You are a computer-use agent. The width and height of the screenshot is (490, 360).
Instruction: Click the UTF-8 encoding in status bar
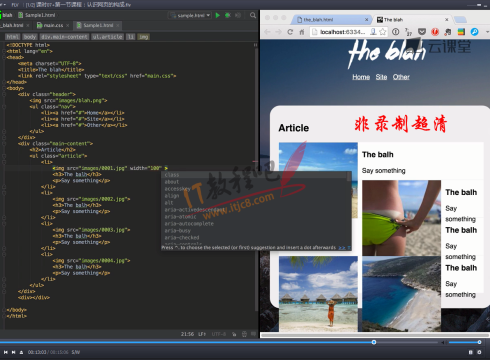[x=219, y=334]
